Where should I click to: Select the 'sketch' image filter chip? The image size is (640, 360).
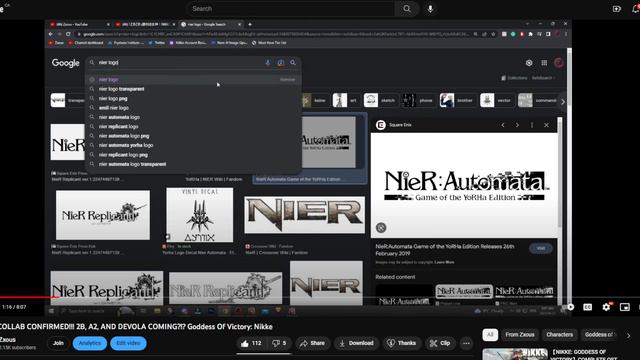point(380,100)
